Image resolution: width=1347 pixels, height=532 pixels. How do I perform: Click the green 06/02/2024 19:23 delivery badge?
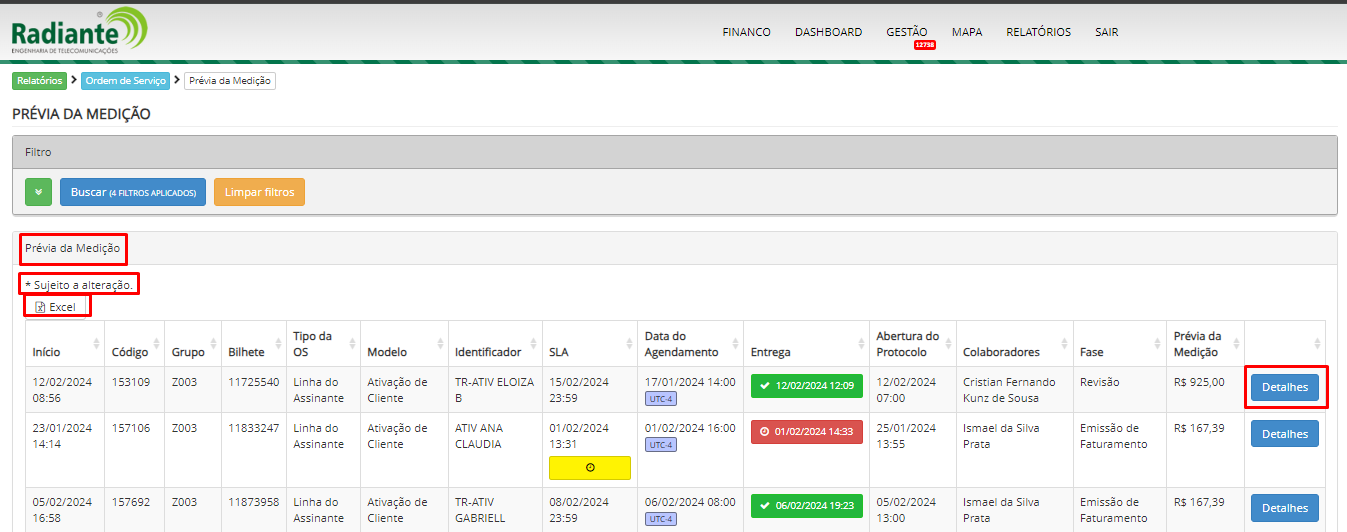(x=806, y=506)
